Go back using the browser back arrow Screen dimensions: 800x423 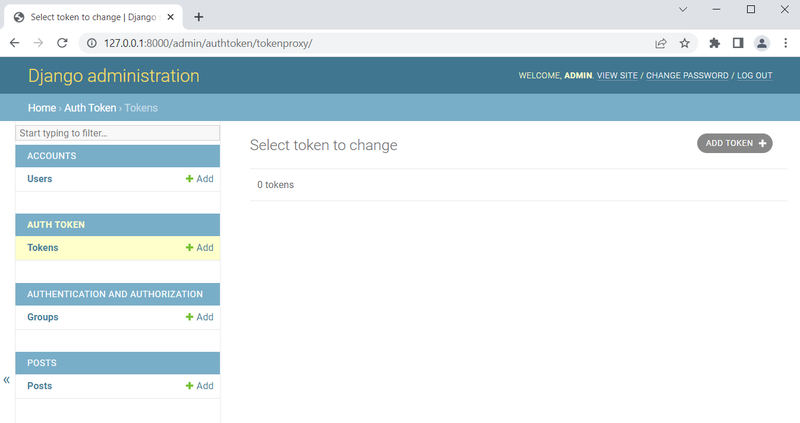[14, 43]
